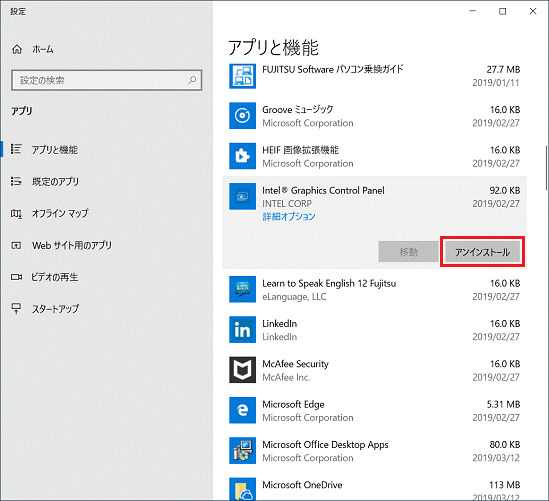Select HEIF 画像拡張機能 app name
The image size is (549, 501).
coord(300,150)
